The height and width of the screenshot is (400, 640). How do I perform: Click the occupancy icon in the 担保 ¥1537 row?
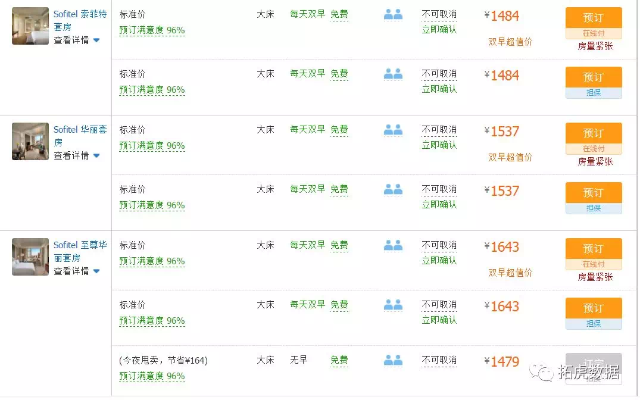click(x=393, y=189)
